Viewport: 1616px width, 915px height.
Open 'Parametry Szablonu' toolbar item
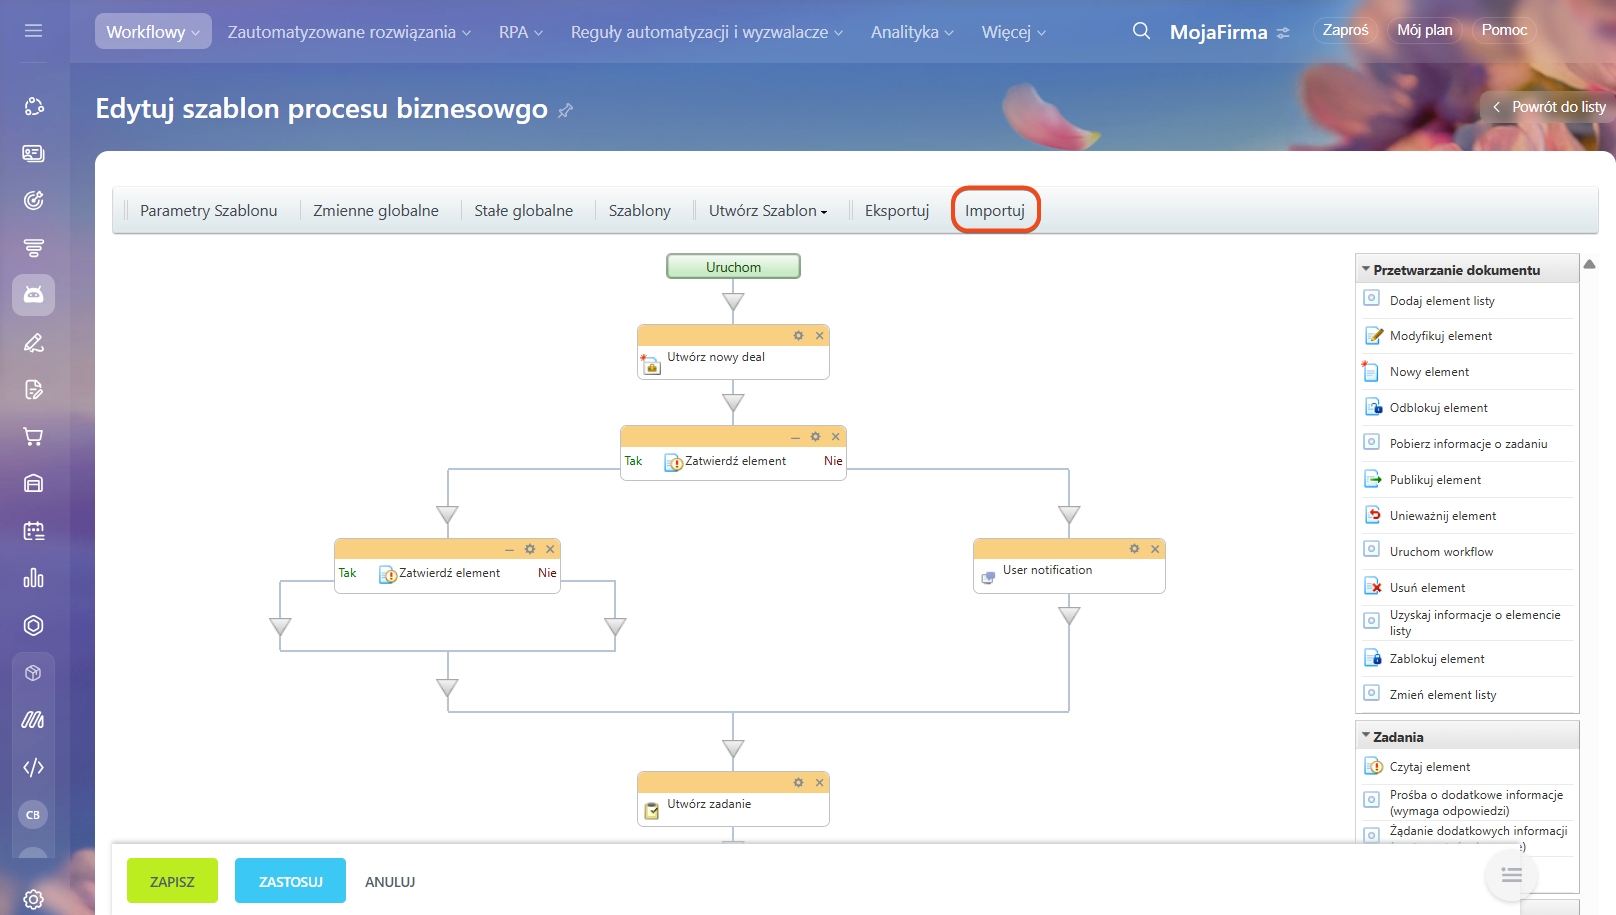[x=208, y=211]
